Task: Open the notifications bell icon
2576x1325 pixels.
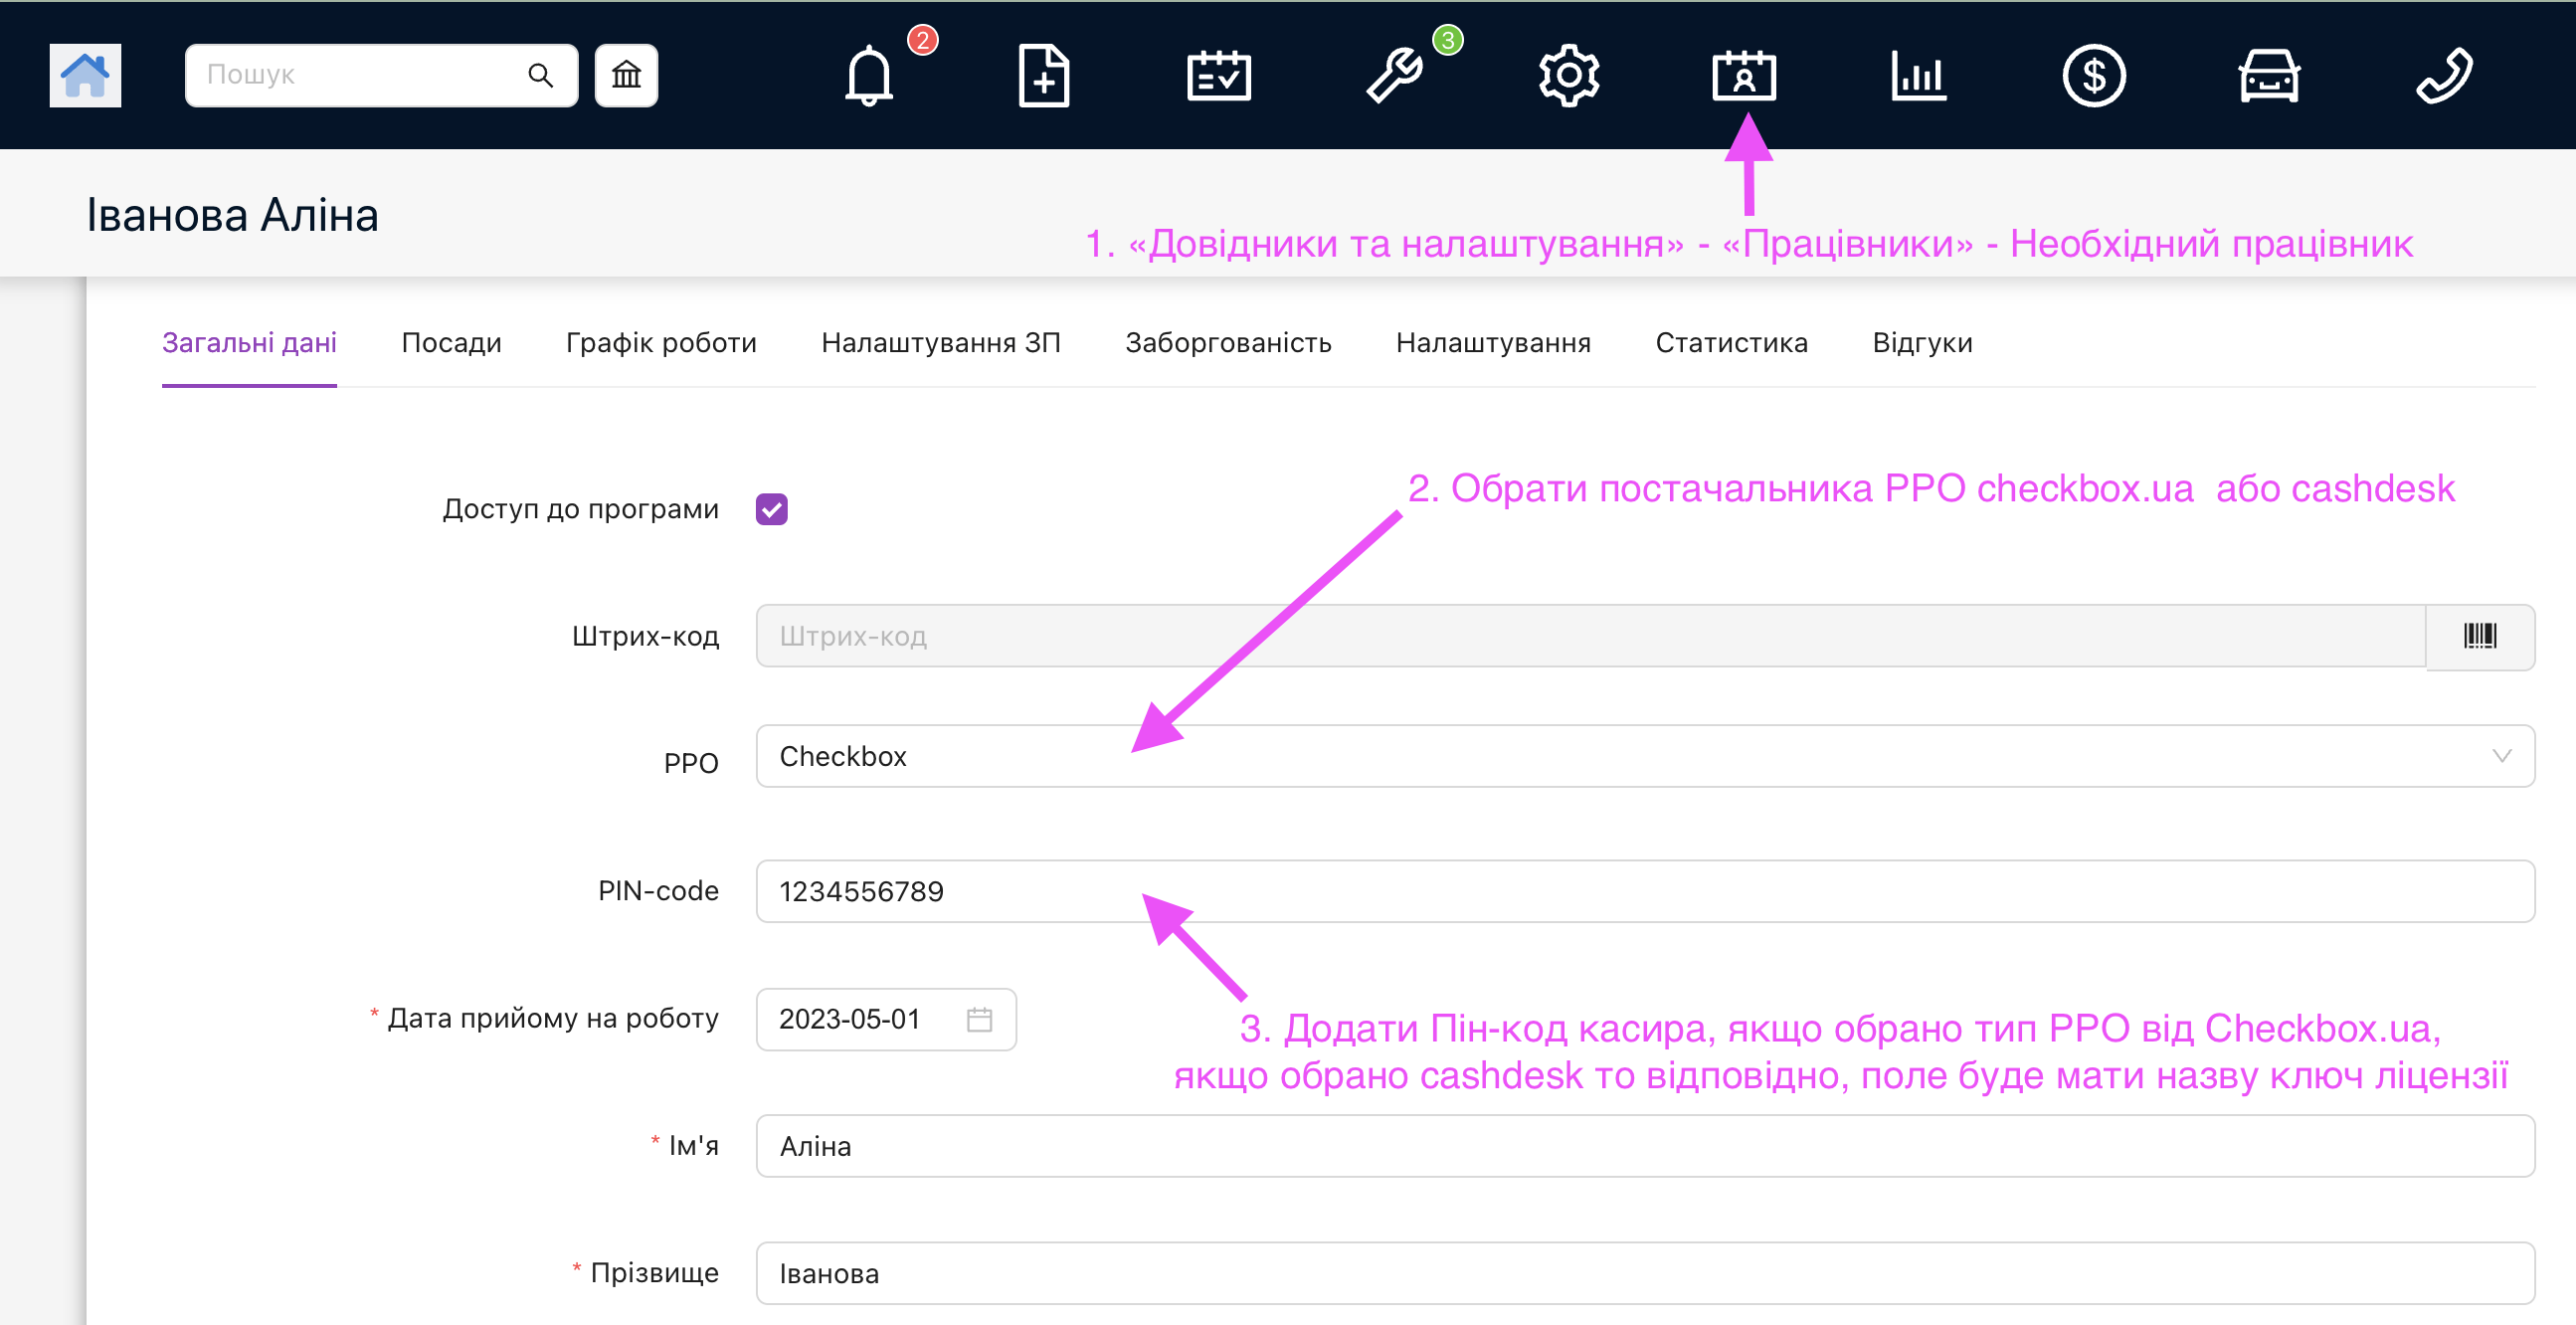Action: click(868, 75)
